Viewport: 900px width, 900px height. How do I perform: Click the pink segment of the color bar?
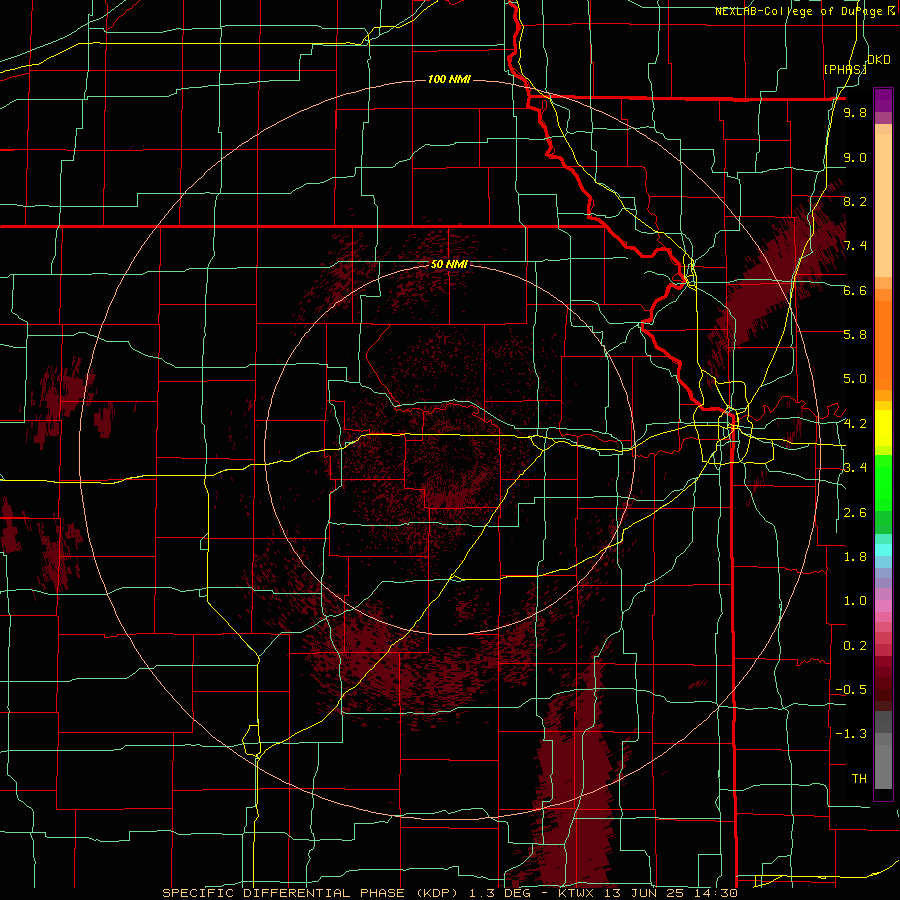[x=883, y=606]
